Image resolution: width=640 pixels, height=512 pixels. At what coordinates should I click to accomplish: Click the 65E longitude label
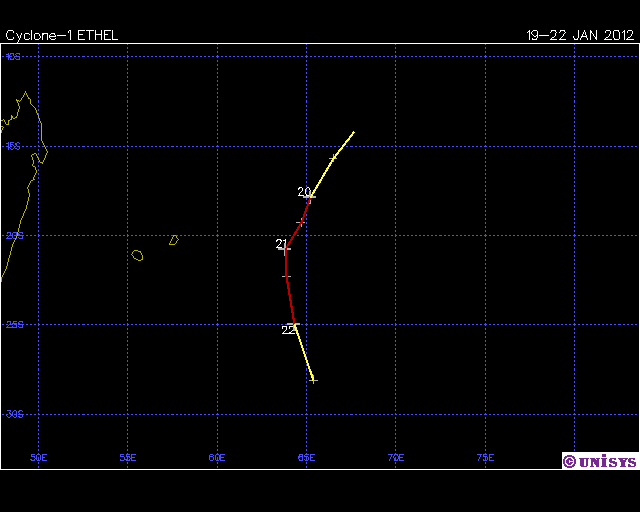point(307,458)
